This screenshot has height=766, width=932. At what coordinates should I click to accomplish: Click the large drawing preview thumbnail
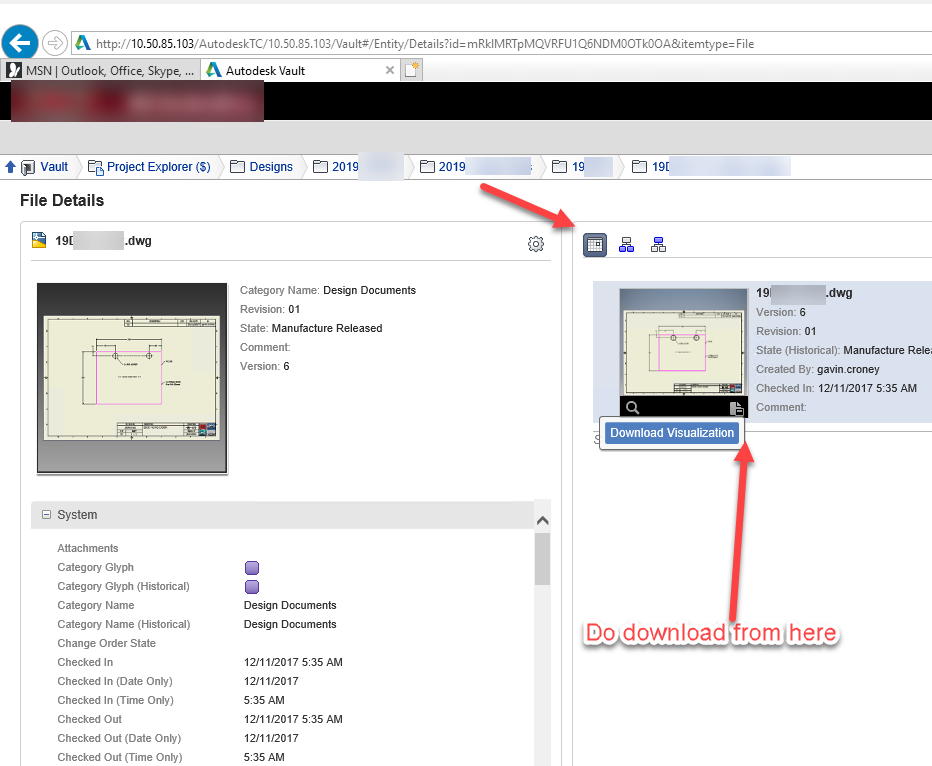coord(132,378)
